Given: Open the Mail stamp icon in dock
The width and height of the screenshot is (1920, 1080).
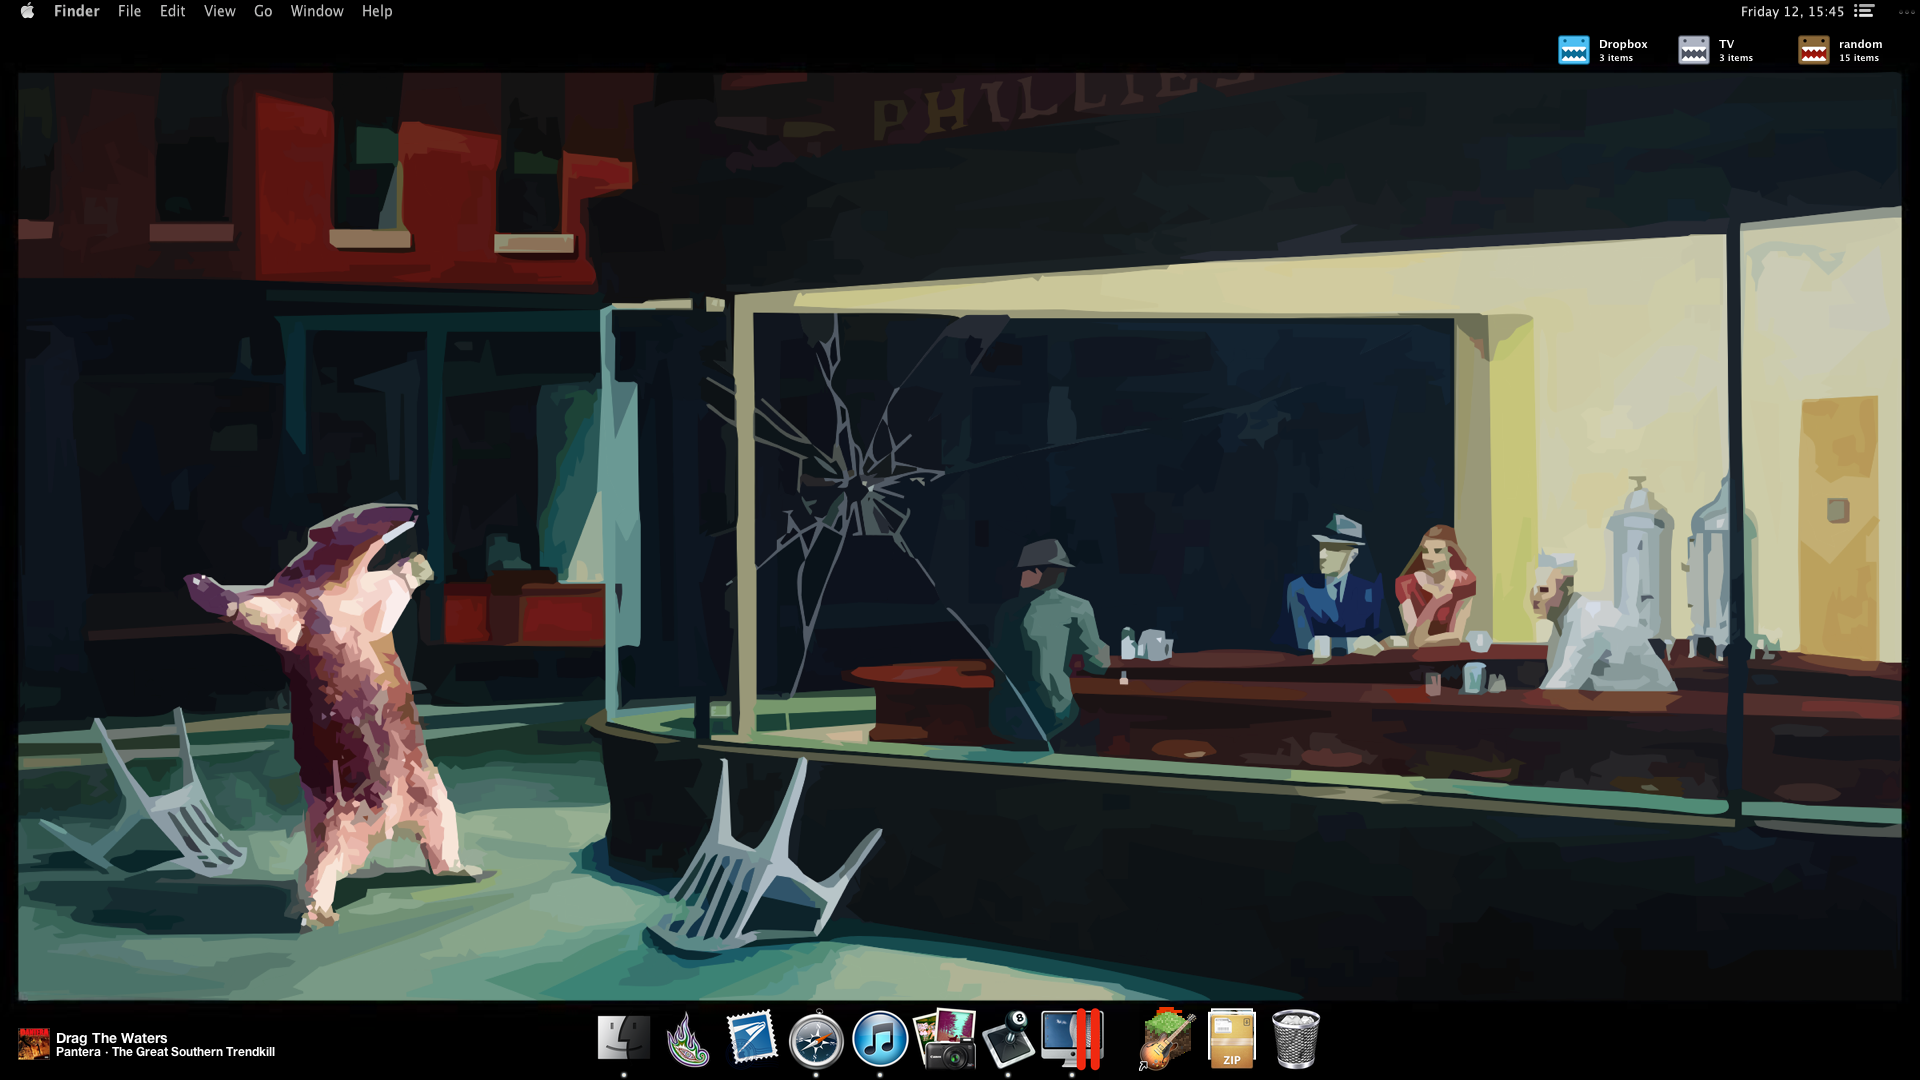Looking at the screenshot, I should [x=752, y=1038].
